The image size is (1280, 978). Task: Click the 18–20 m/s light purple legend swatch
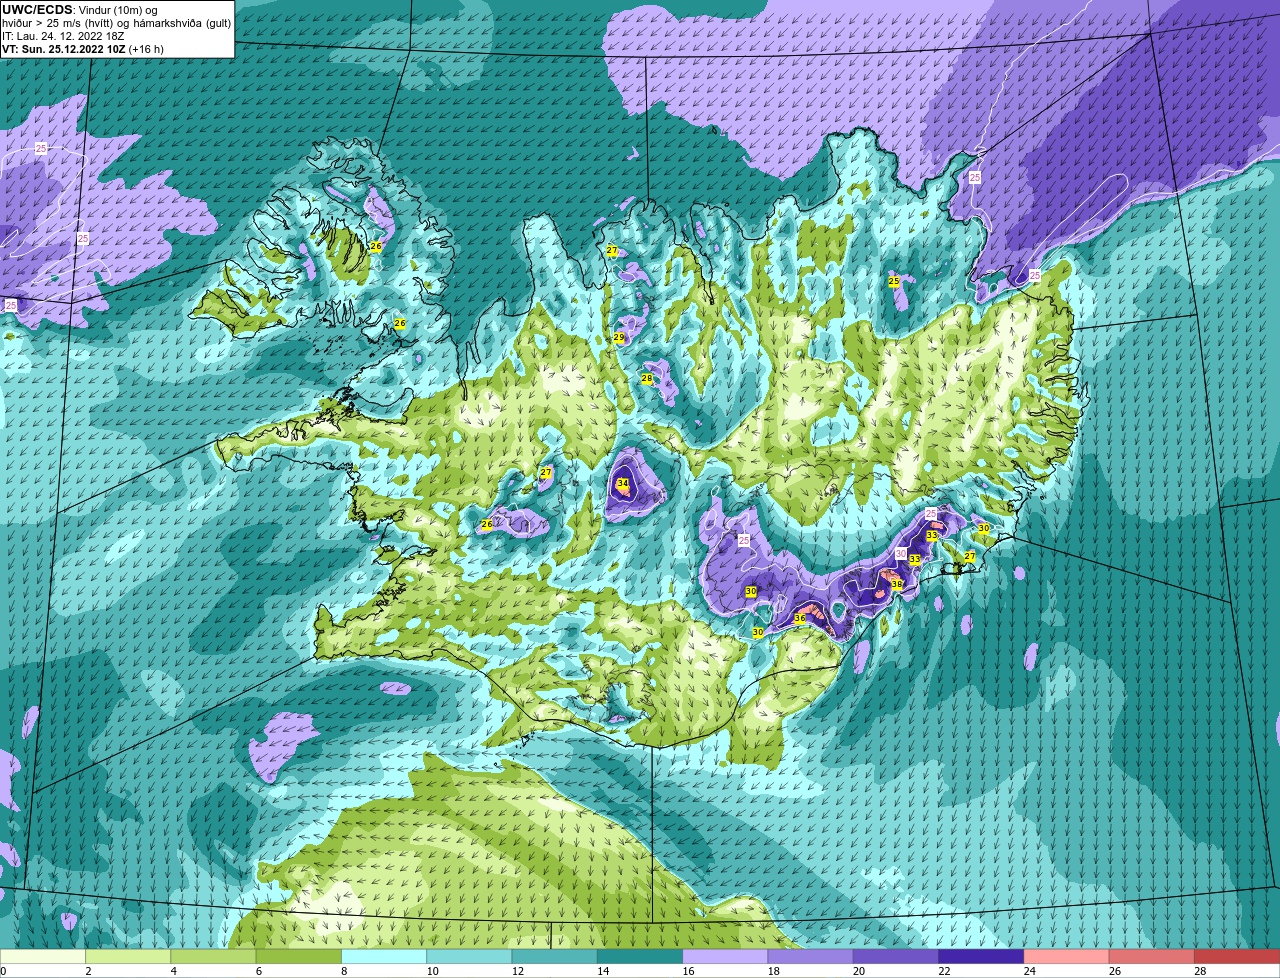point(810,956)
